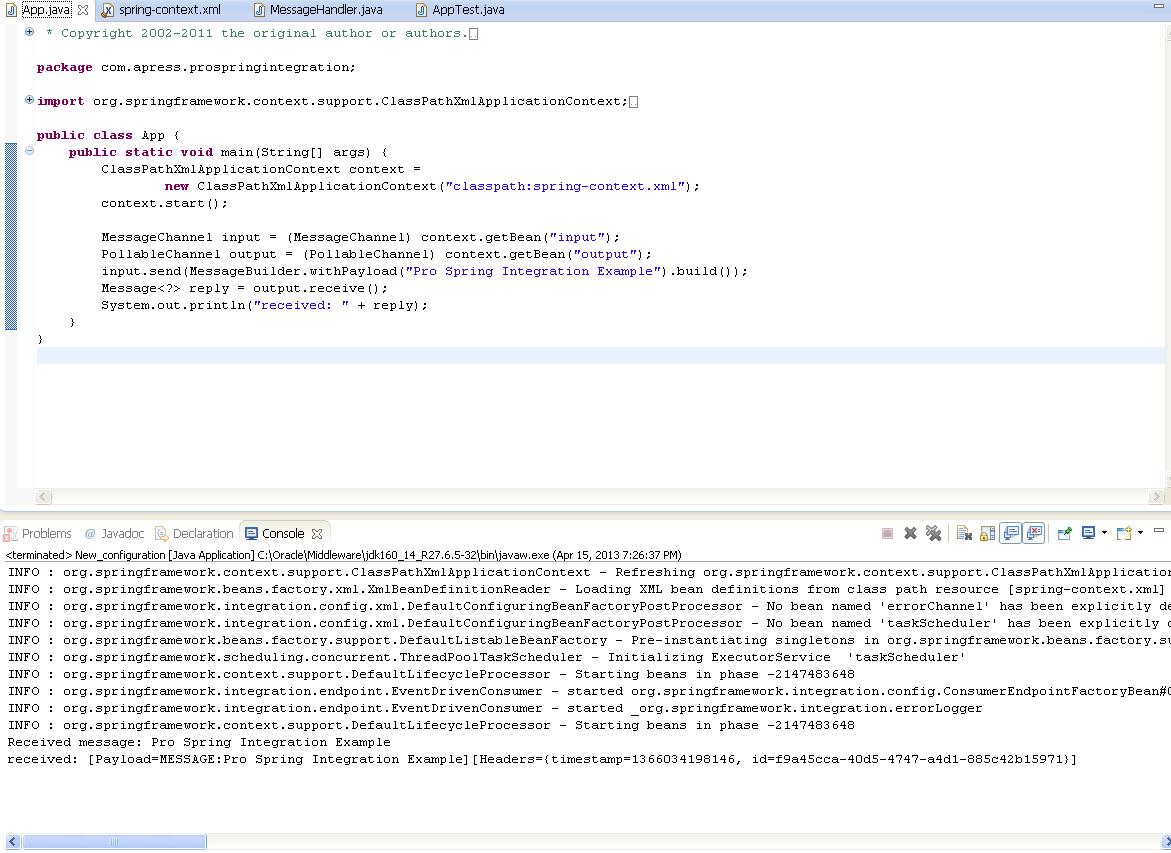The image size is (1171, 853).
Task: Click the Remove All Terminated Launches icon
Action: tap(933, 533)
